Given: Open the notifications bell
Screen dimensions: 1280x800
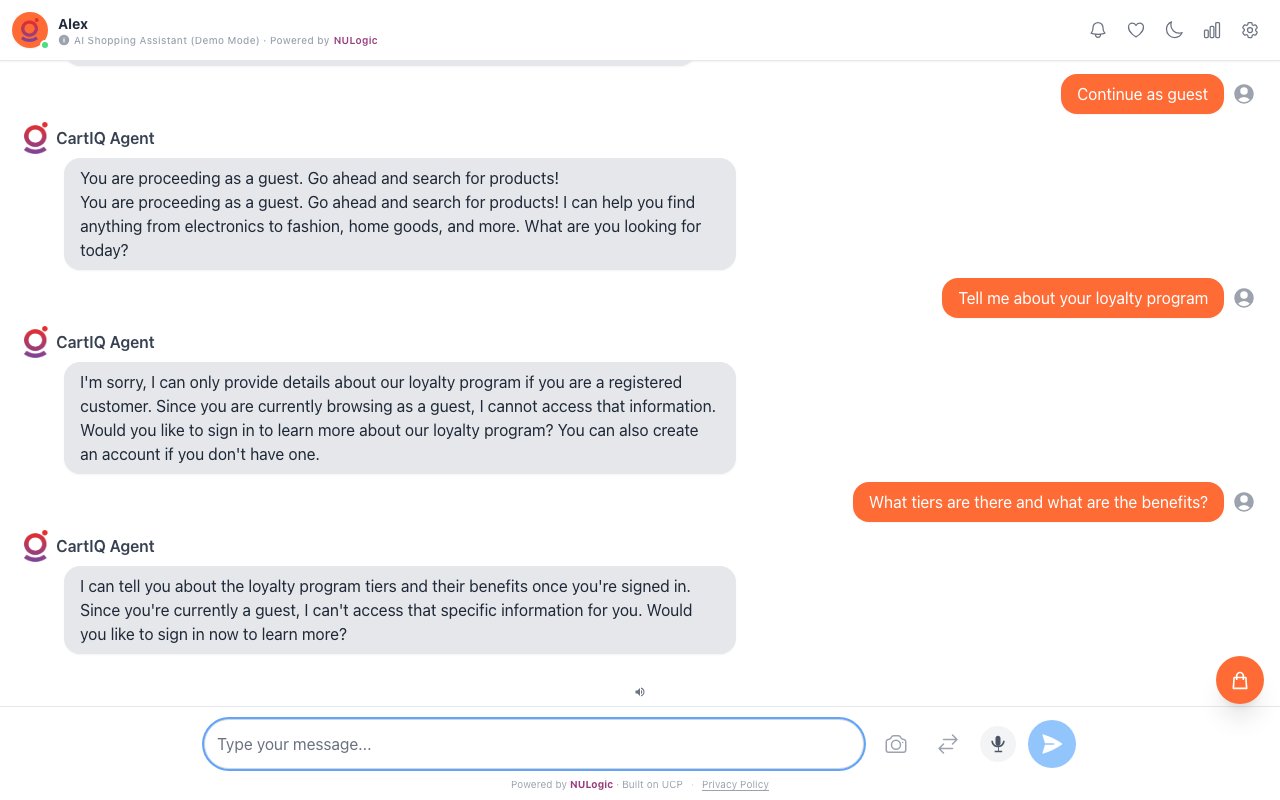Looking at the screenshot, I should (1098, 30).
